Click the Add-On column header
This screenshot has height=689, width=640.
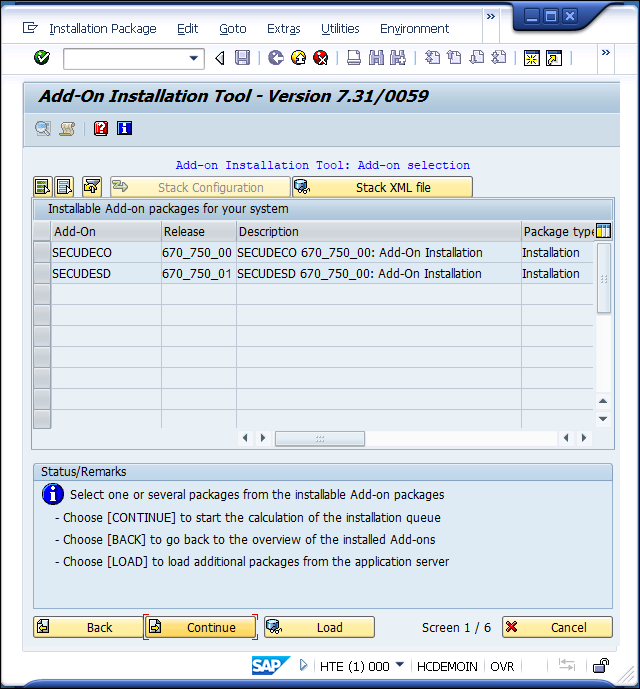[106, 232]
